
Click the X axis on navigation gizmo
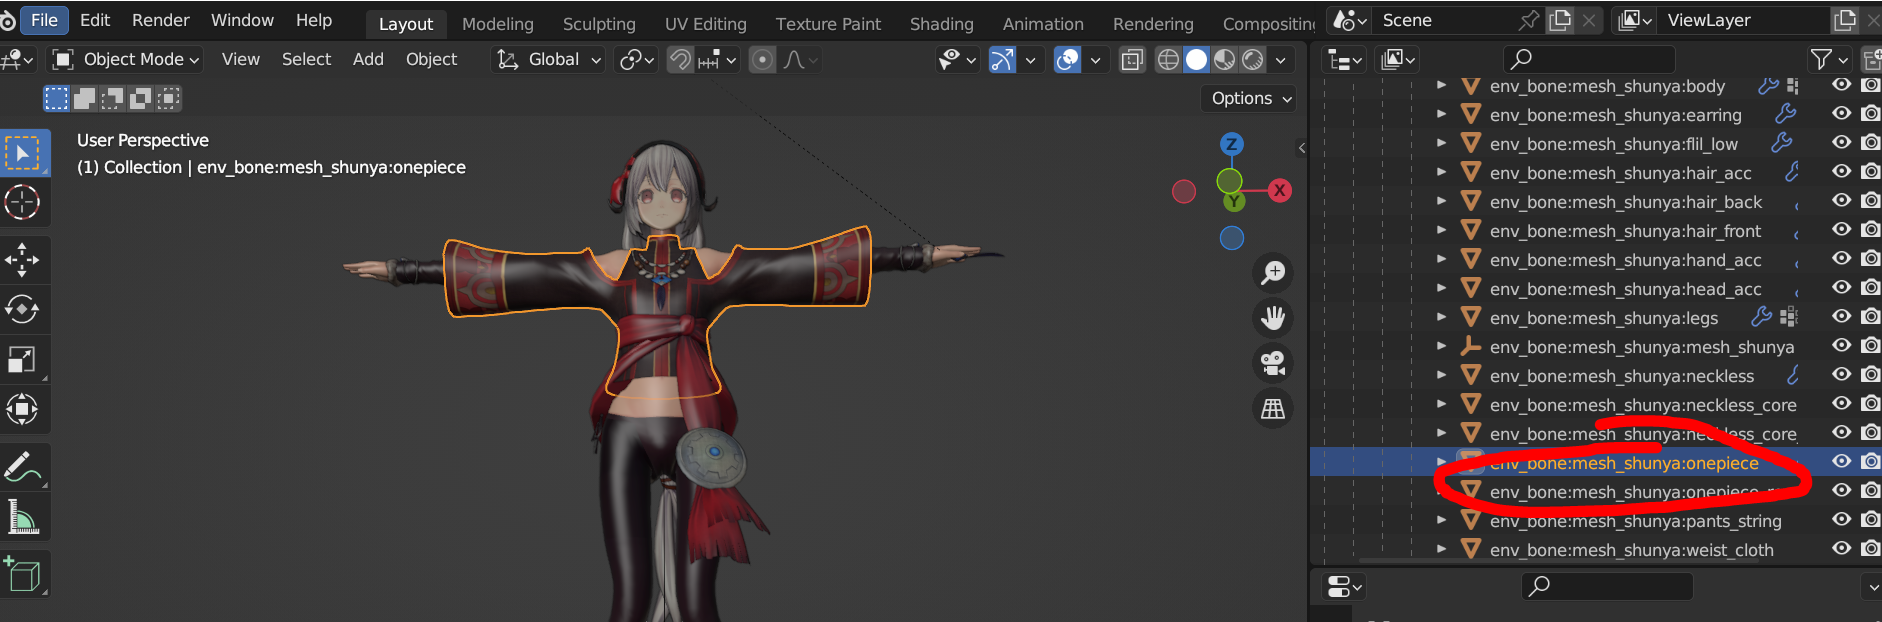pyautogui.click(x=1279, y=190)
